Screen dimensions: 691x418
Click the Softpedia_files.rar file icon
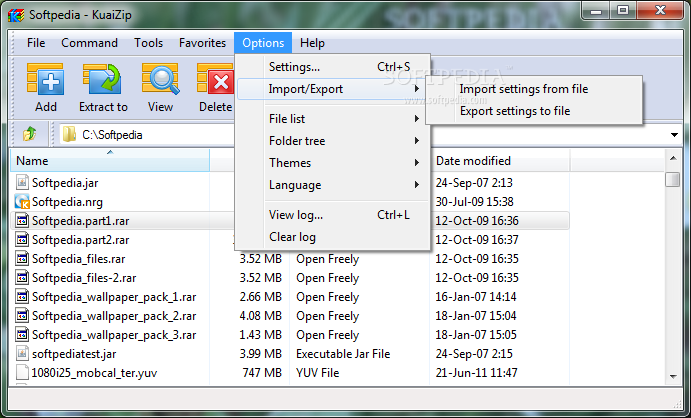tap(22, 259)
